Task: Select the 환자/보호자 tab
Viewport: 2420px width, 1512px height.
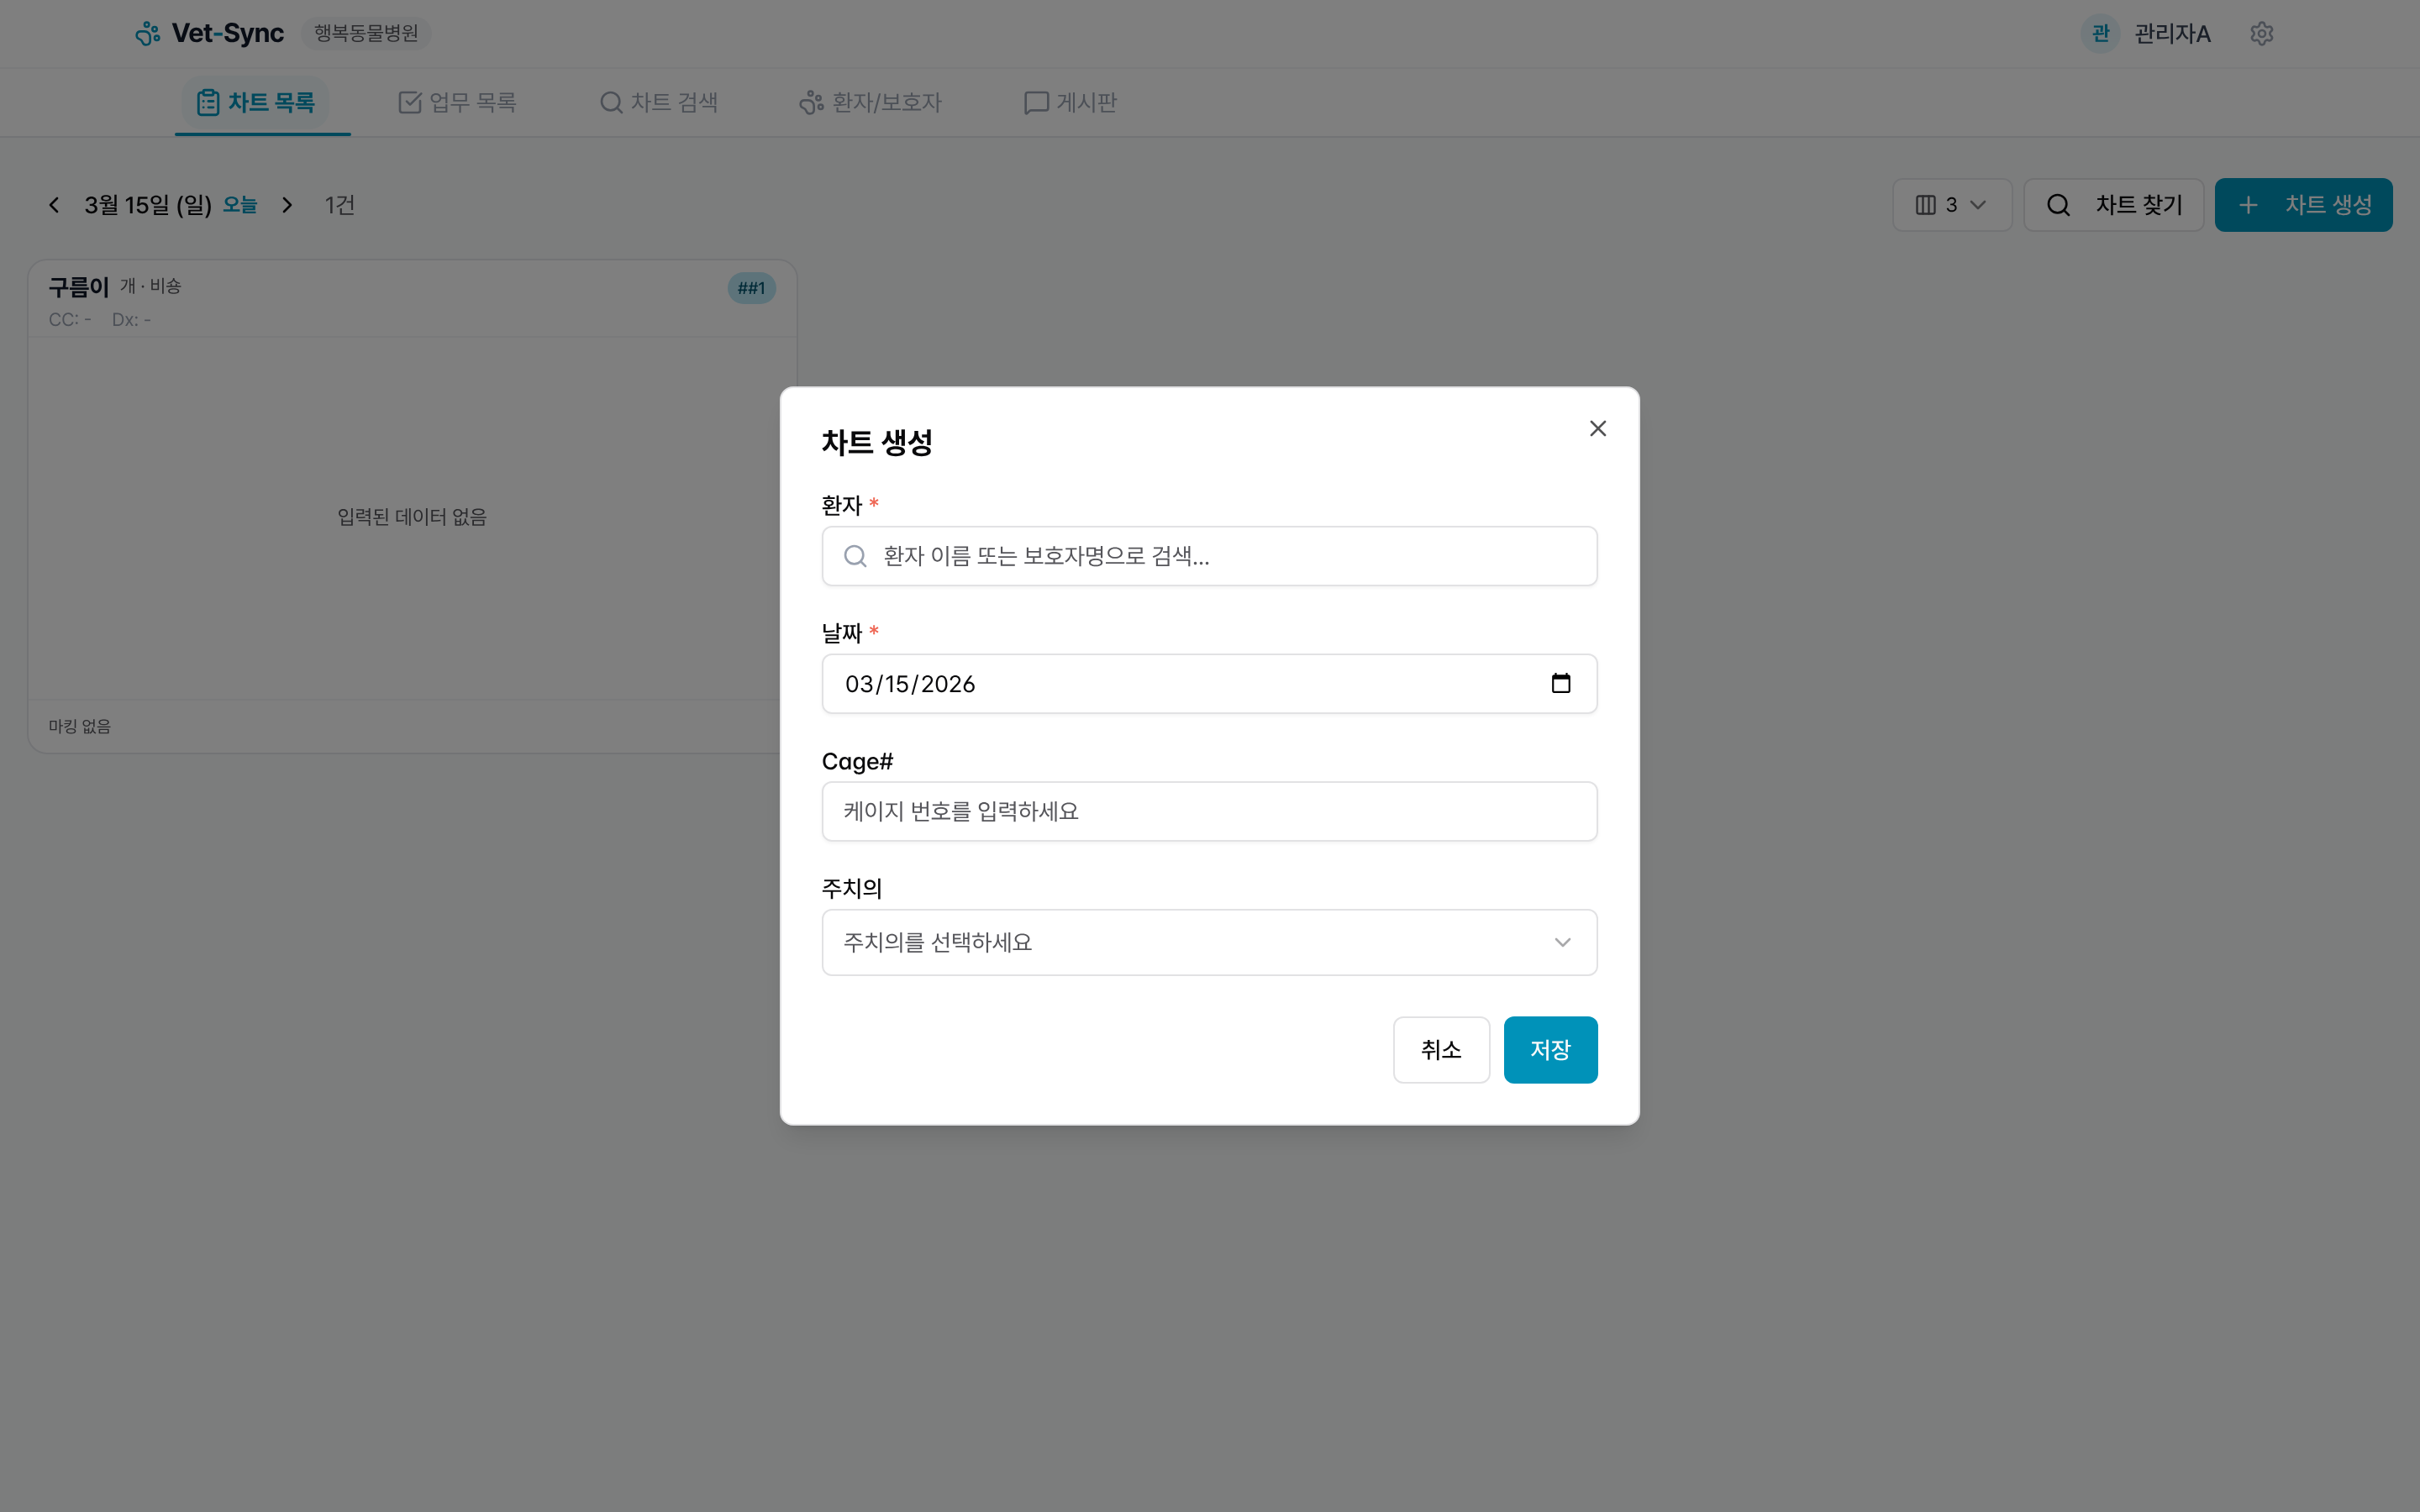Action: point(870,102)
